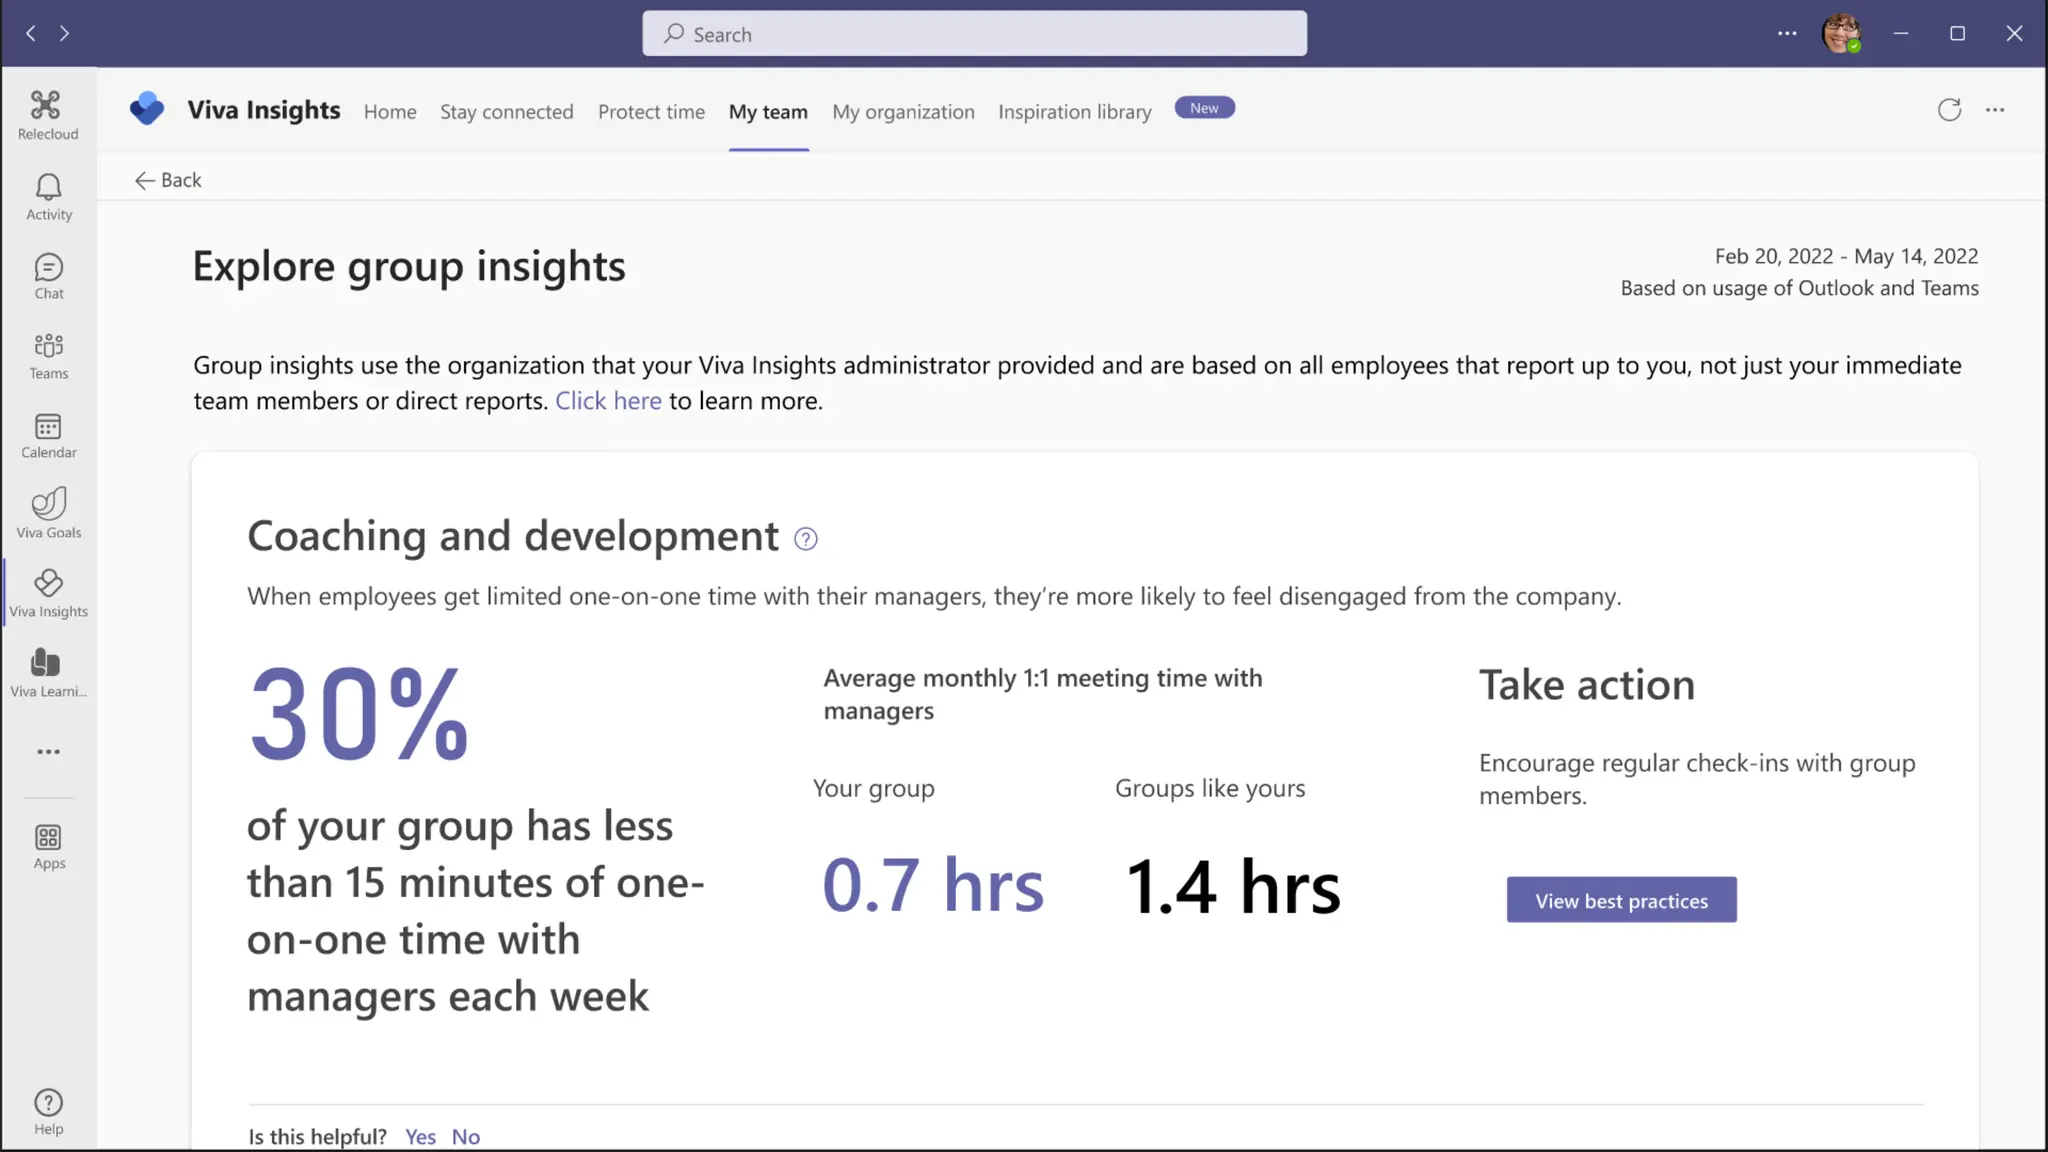Click the Relecloud organization icon
This screenshot has height=1152, width=2048.
pos(46,106)
